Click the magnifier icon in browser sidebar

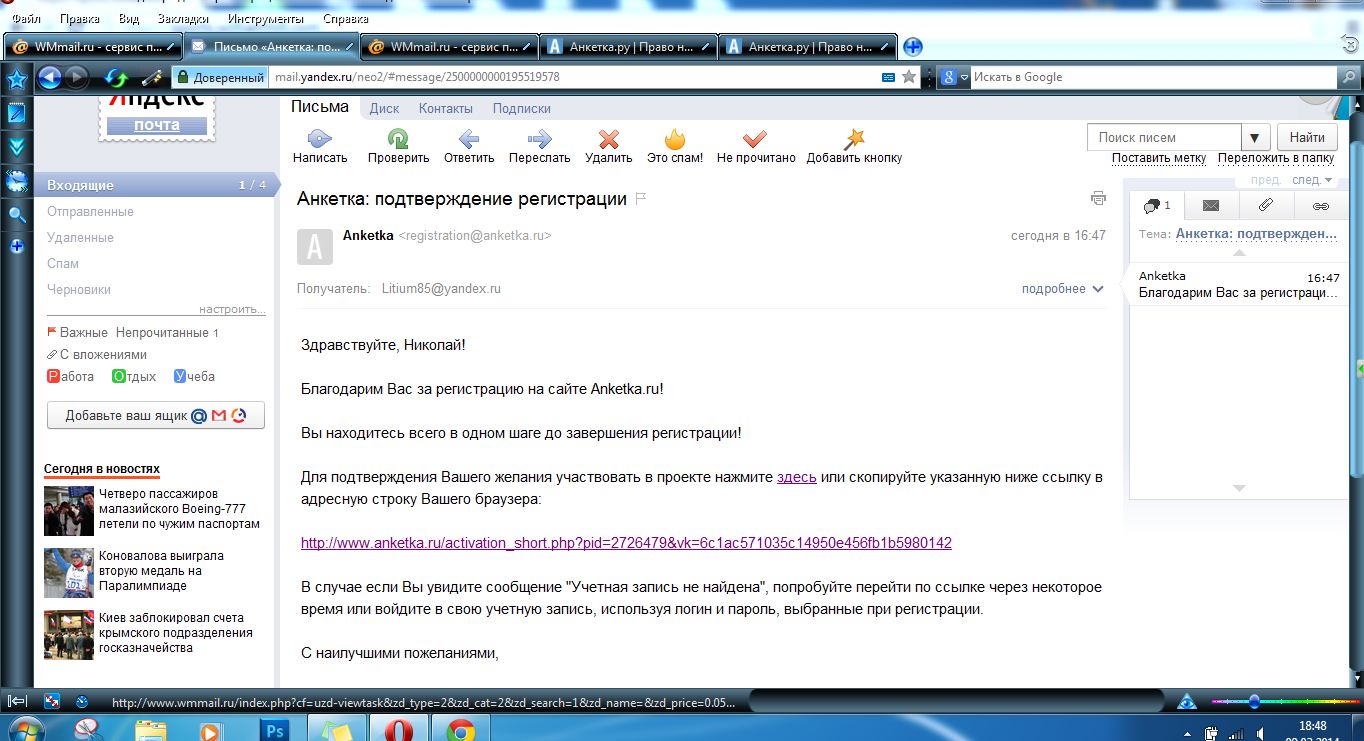tap(16, 214)
